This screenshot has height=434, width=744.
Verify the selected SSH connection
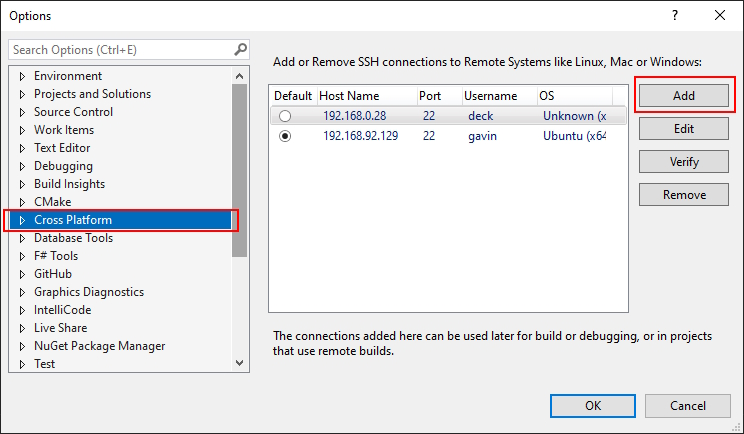pos(684,162)
